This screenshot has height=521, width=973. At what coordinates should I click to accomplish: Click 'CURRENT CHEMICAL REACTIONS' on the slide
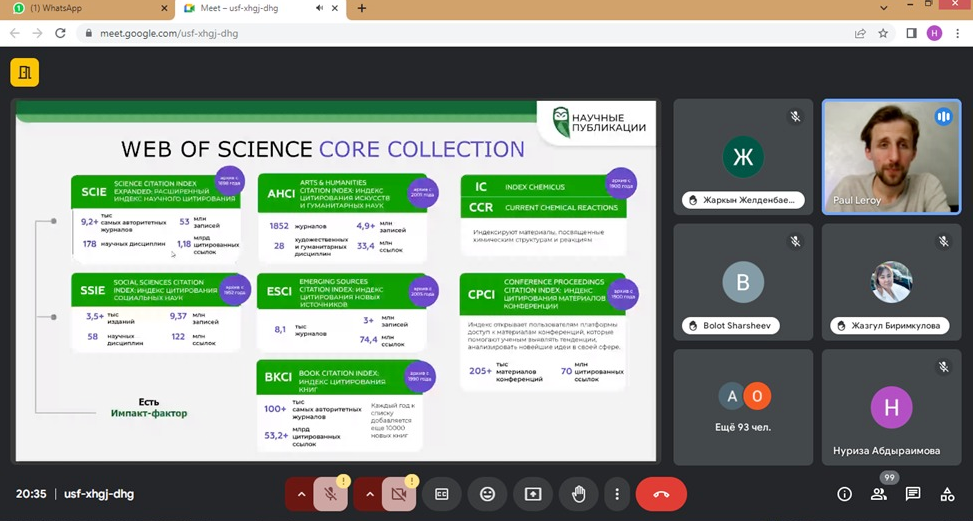(x=562, y=208)
